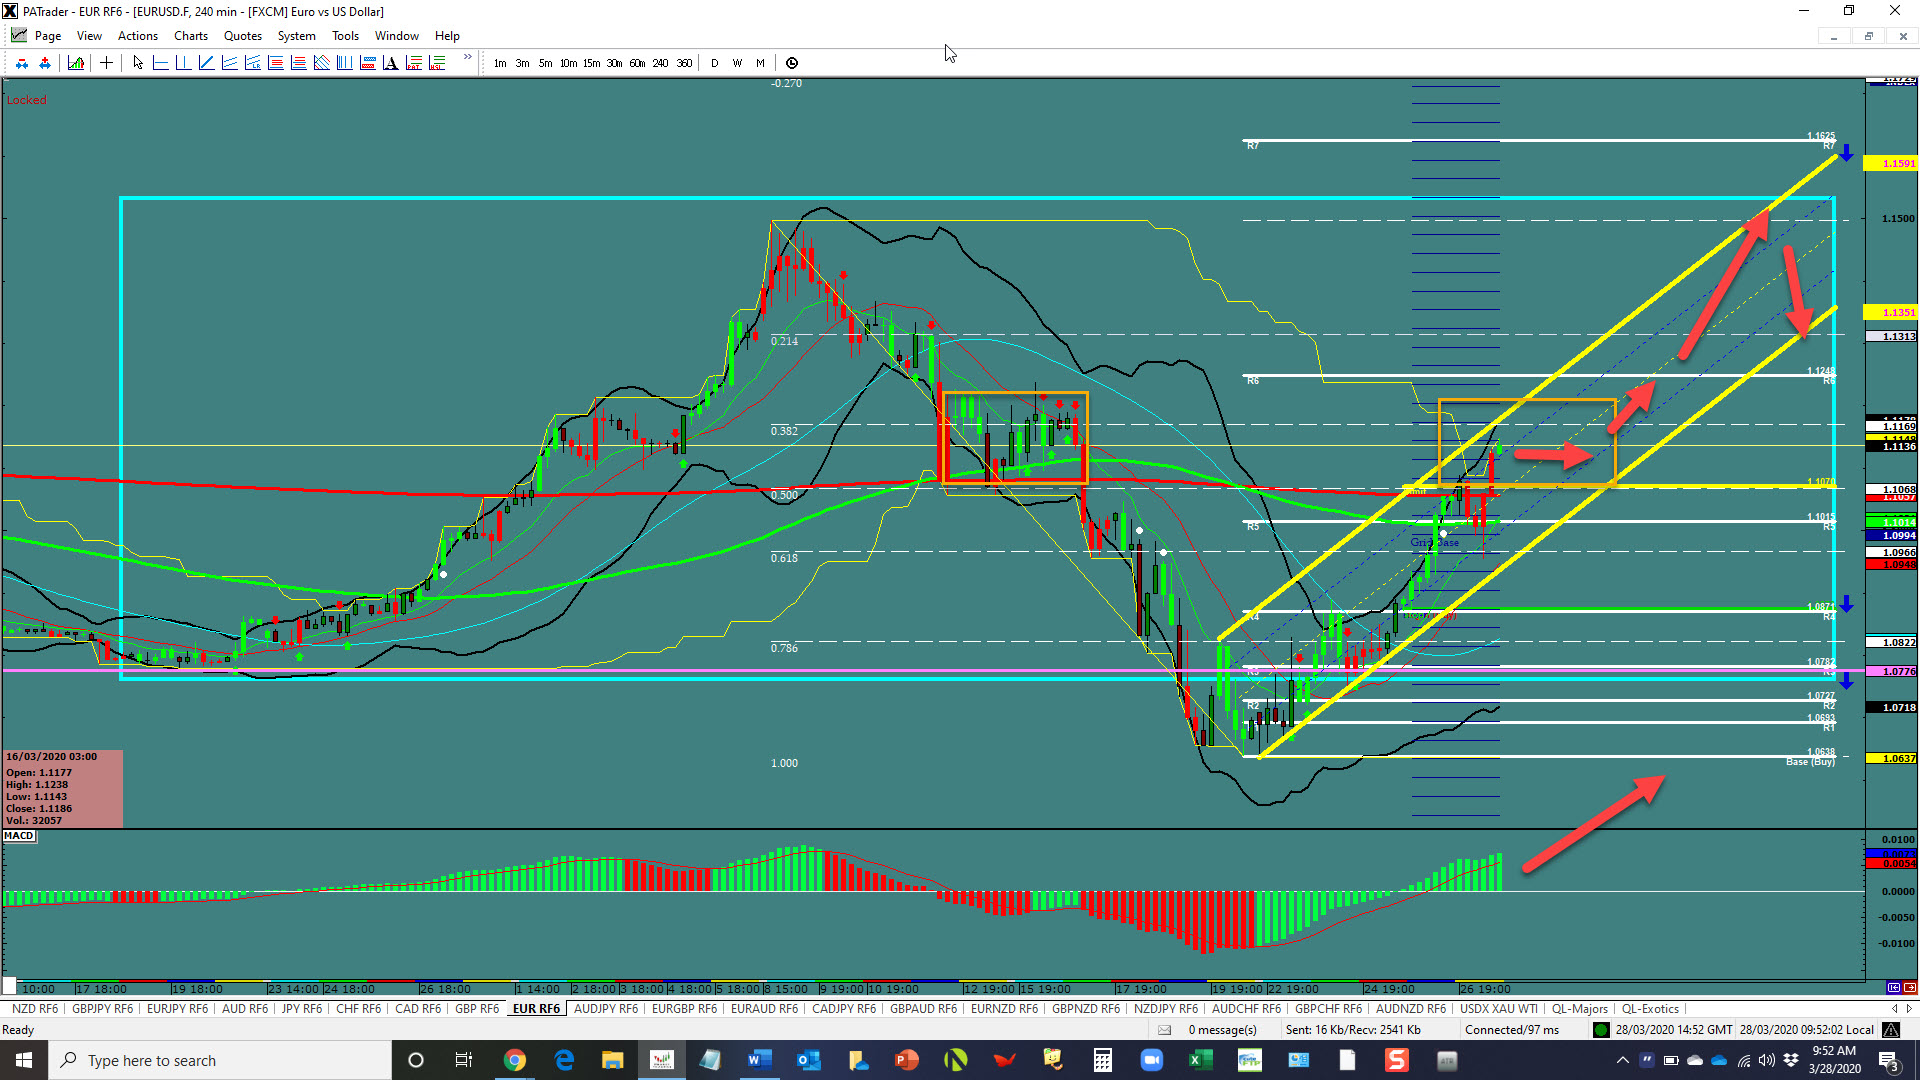
Task: Switch to daily D timeframe
Action: tap(714, 63)
